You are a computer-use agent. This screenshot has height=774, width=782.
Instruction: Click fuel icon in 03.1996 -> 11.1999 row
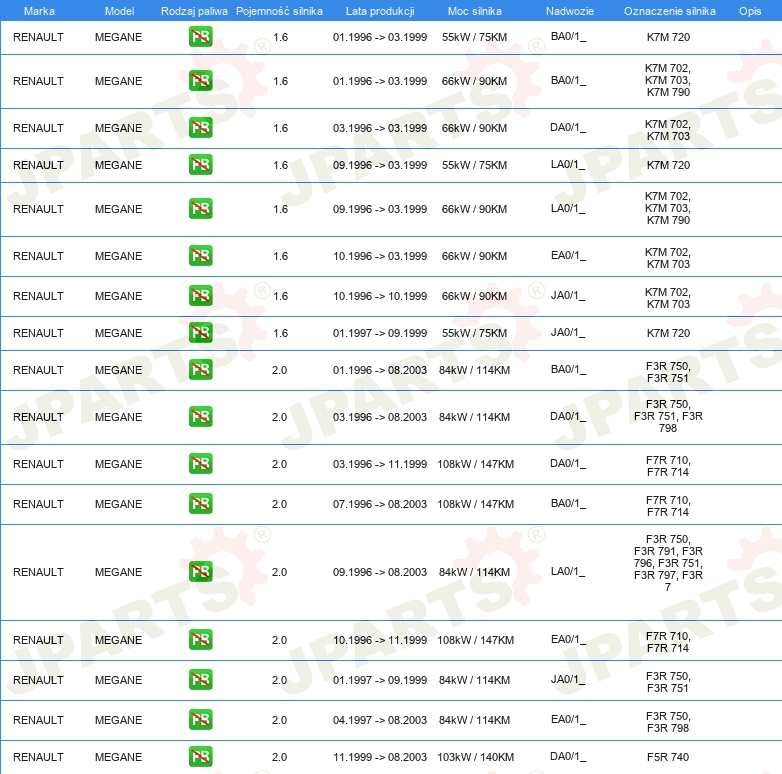[200, 463]
